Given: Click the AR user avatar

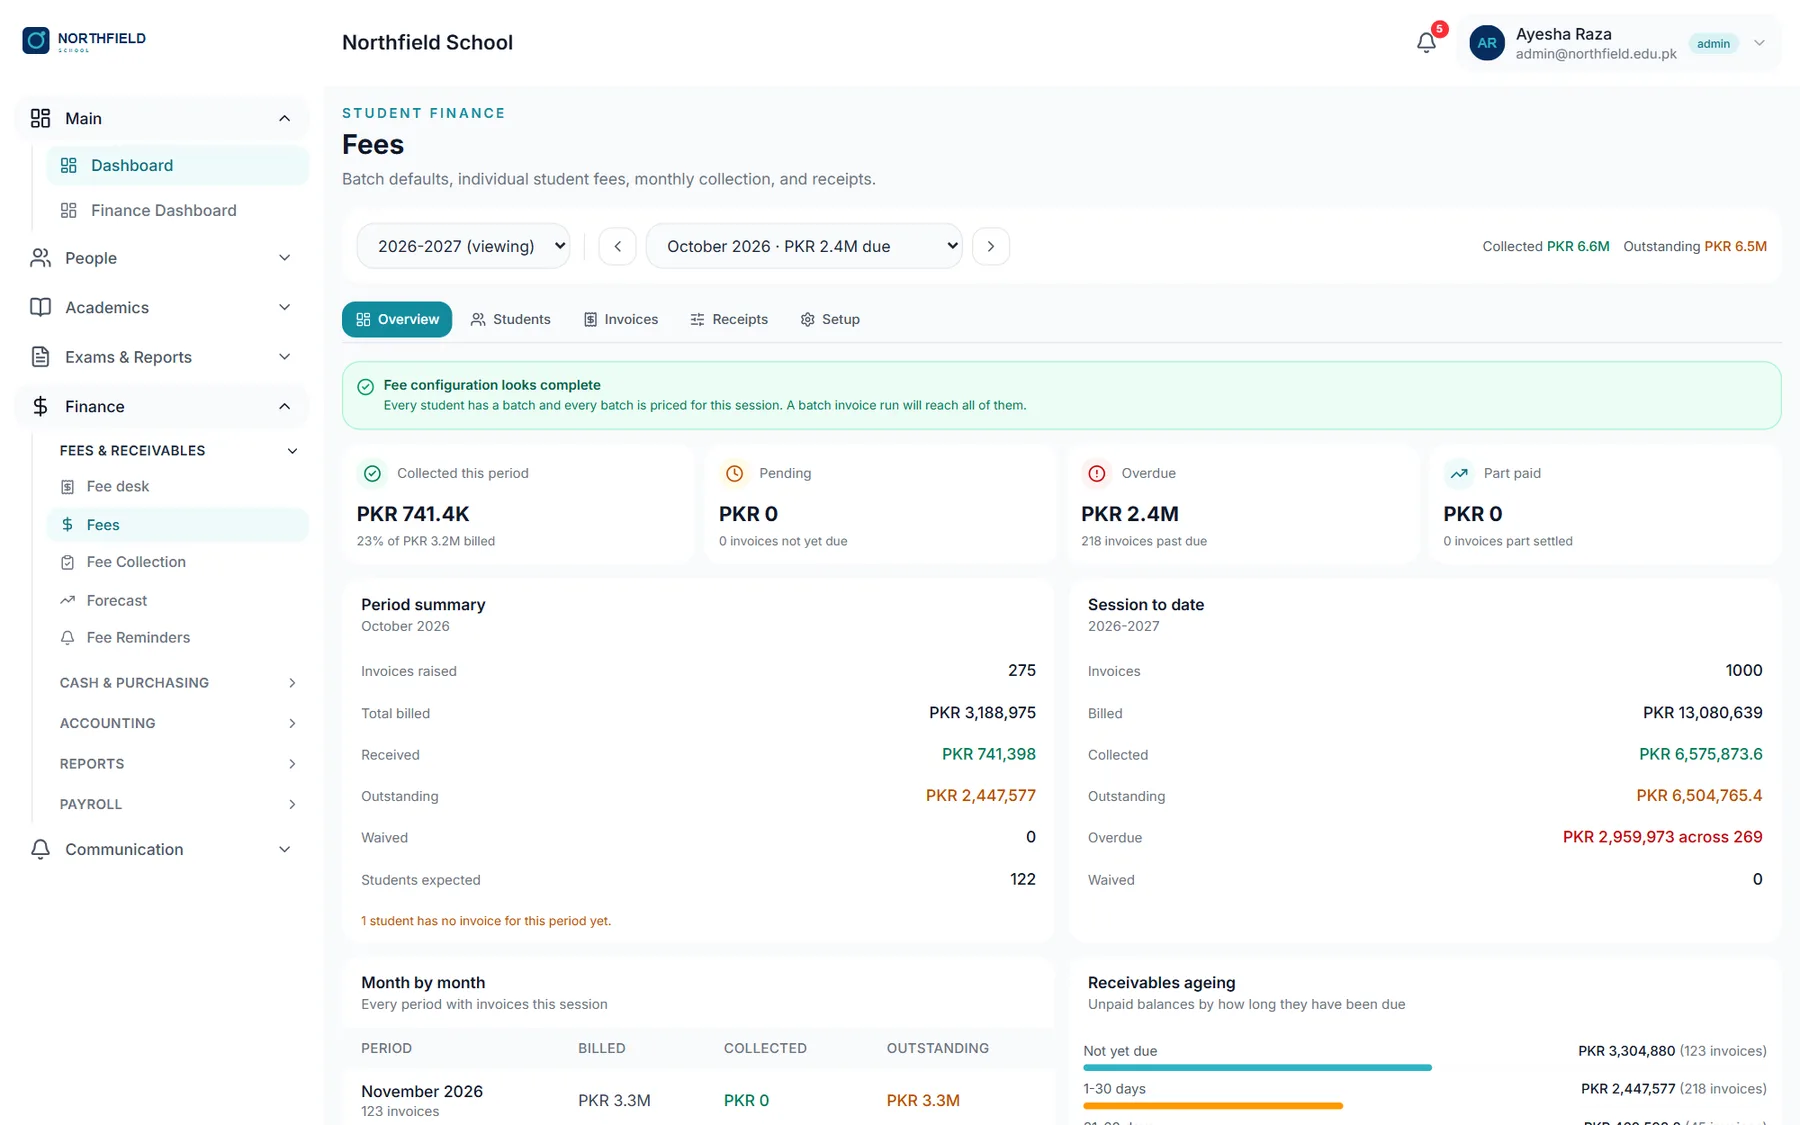Looking at the screenshot, I should (x=1487, y=43).
